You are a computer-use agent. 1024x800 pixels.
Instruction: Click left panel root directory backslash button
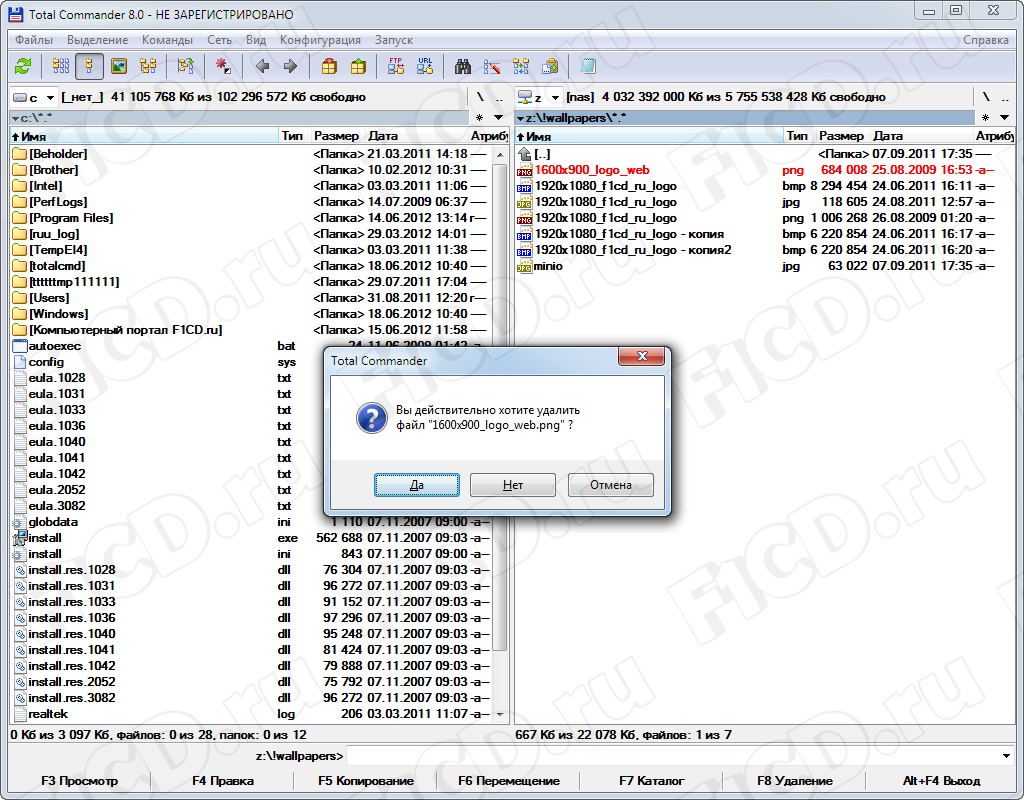pyautogui.click(x=480, y=97)
